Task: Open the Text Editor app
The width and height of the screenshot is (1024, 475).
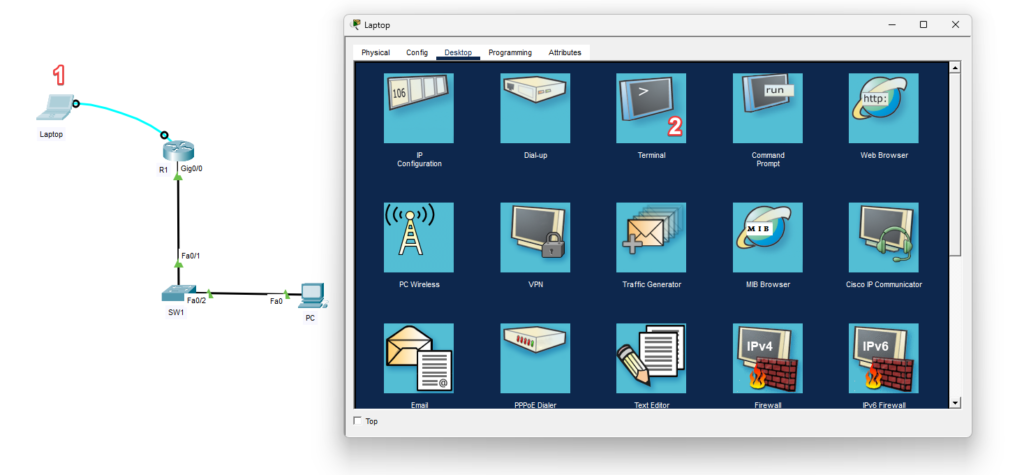Action: pyautogui.click(x=651, y=358)
